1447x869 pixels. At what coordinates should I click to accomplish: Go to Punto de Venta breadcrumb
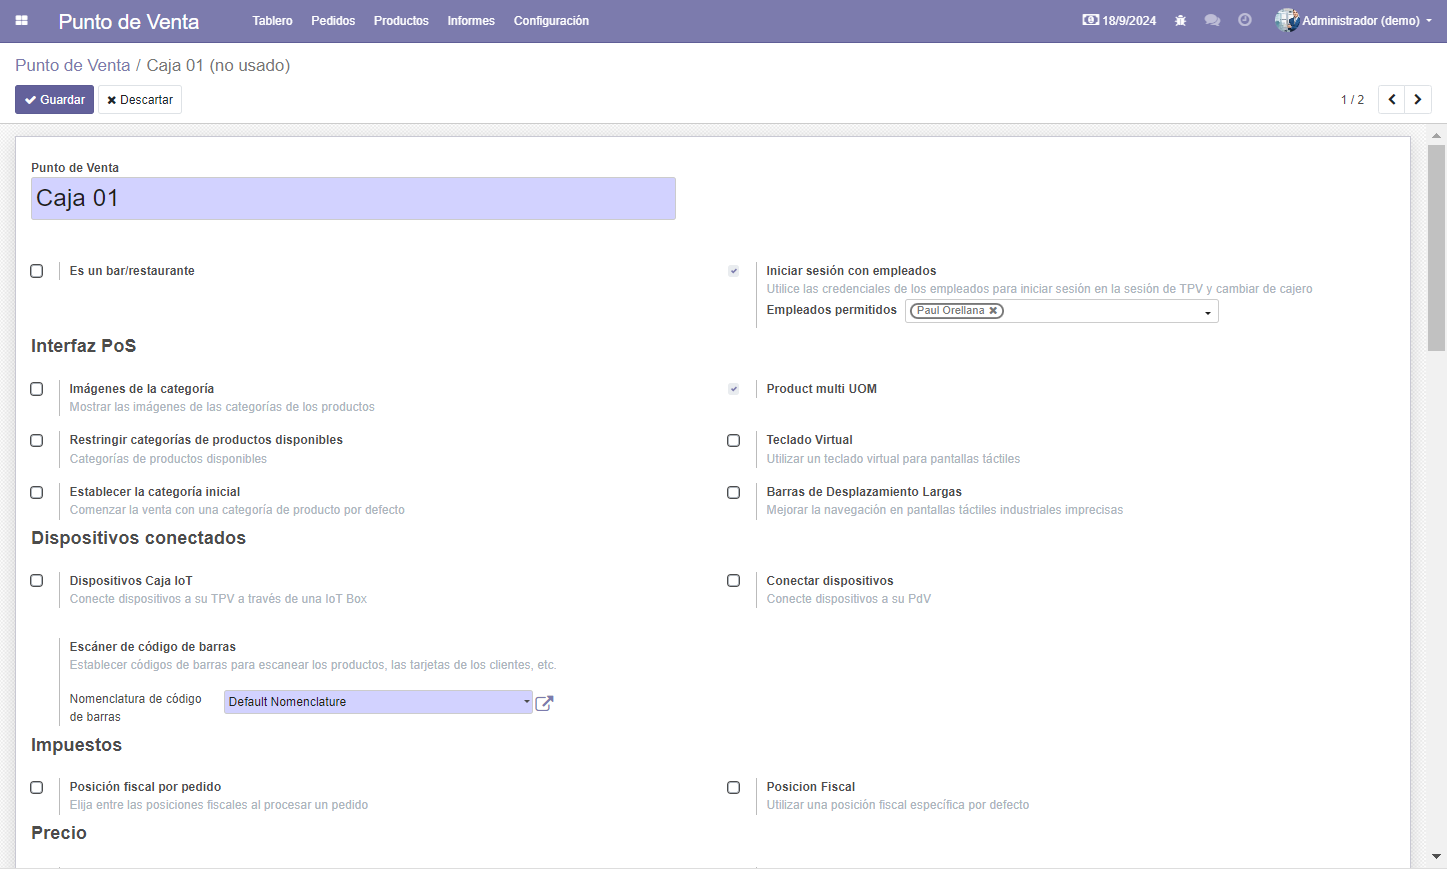73,65
